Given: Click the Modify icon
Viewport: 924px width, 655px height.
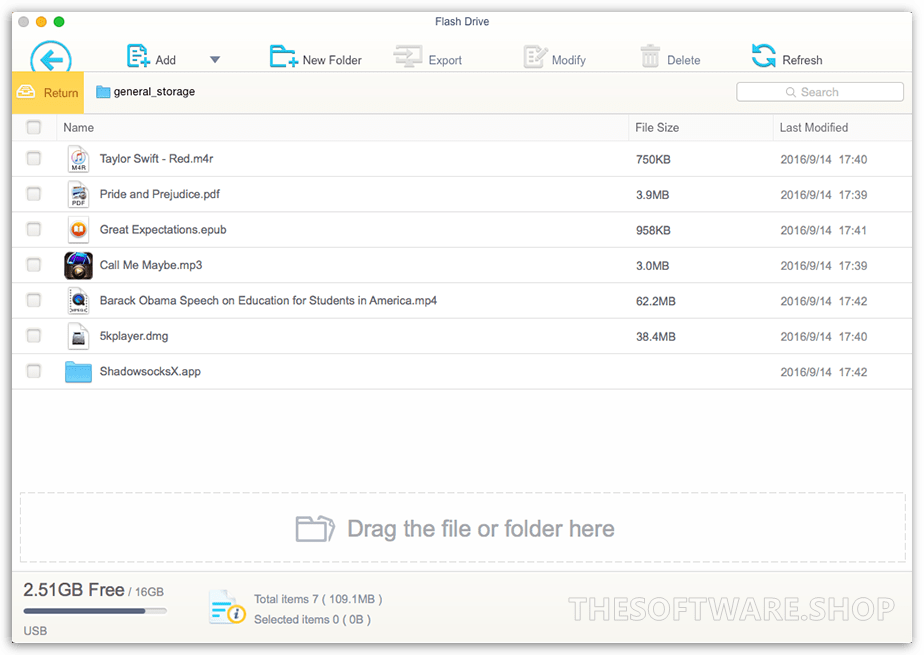Looking at the screenshot, I should (535, 57).
